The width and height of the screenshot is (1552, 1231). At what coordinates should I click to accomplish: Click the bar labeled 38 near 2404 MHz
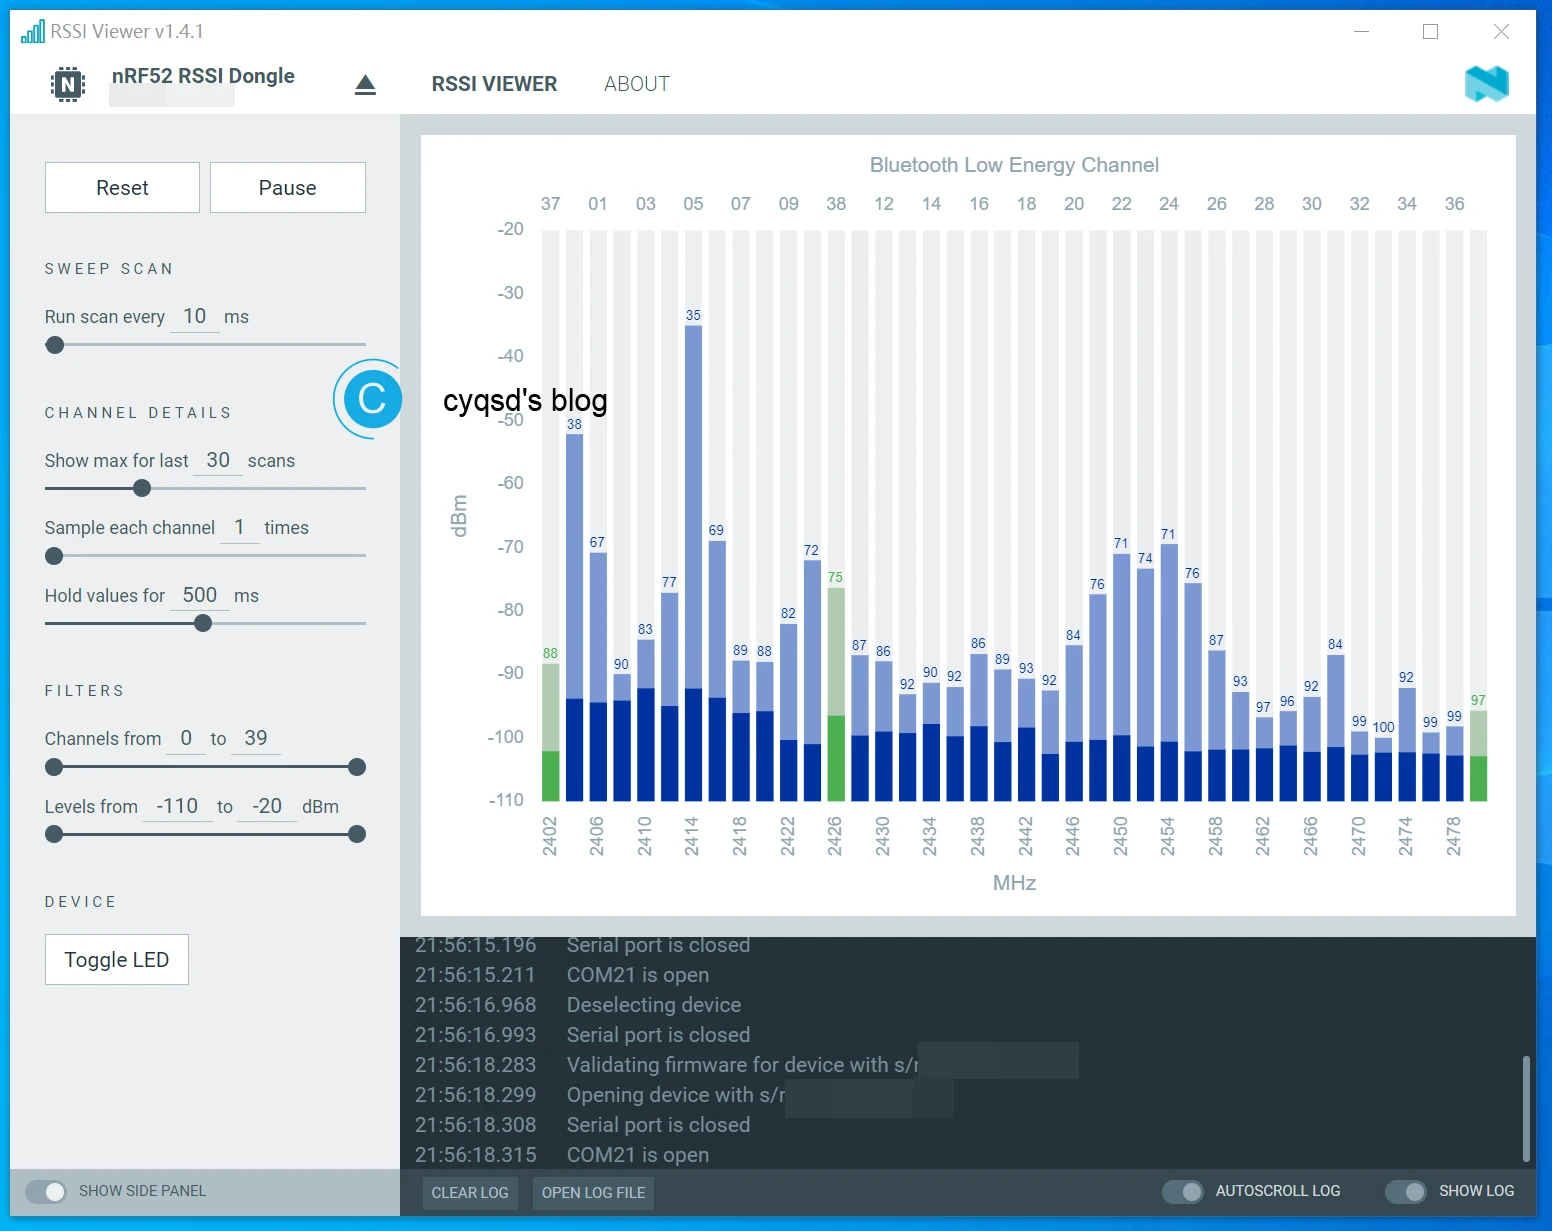coord(574,617)
